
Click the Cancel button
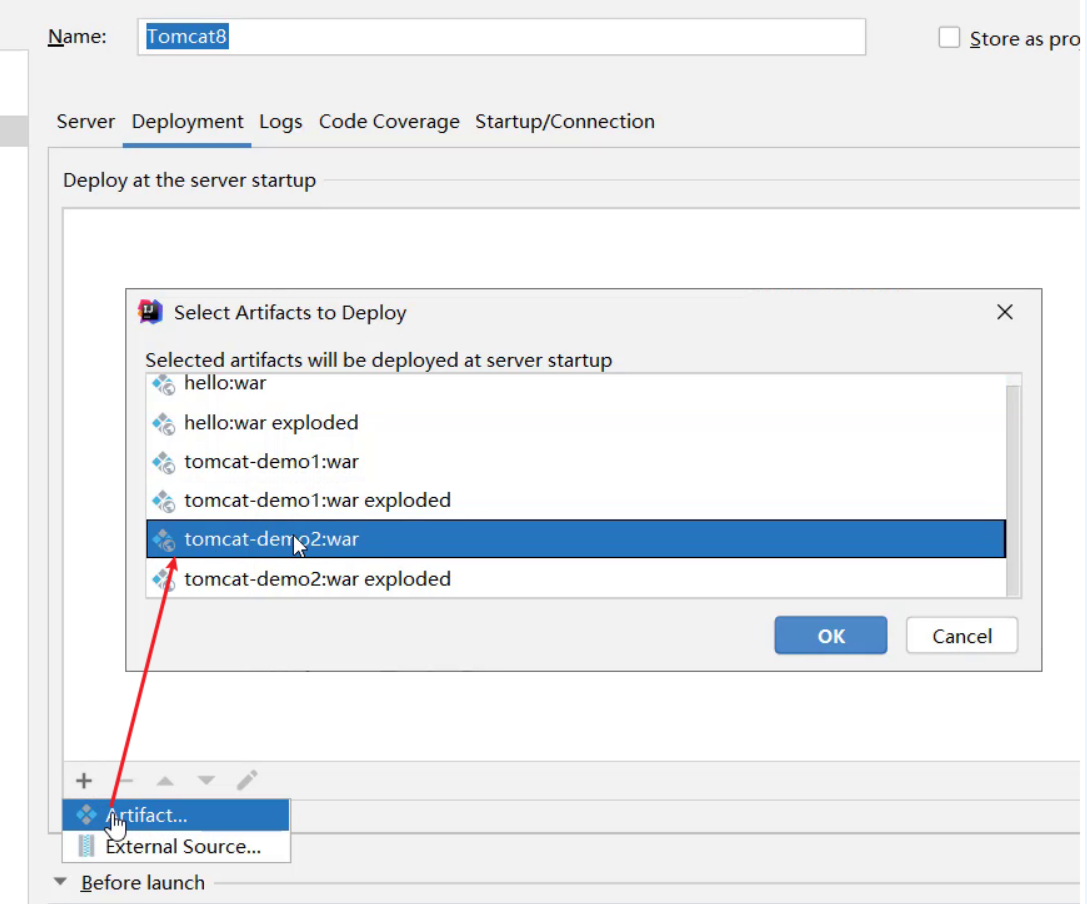(x=962, y=636)
